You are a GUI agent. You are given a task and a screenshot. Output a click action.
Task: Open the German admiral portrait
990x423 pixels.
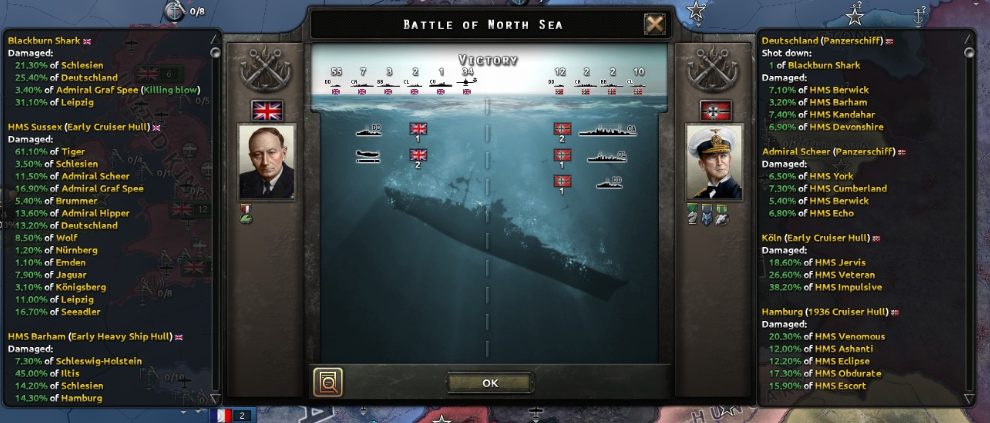715,162
